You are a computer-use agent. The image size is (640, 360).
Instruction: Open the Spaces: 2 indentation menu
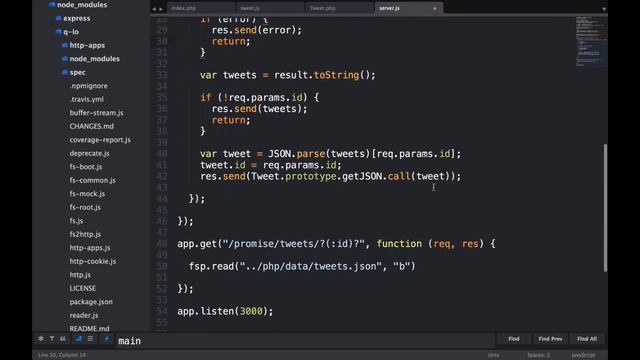click(x=538, y=355)
